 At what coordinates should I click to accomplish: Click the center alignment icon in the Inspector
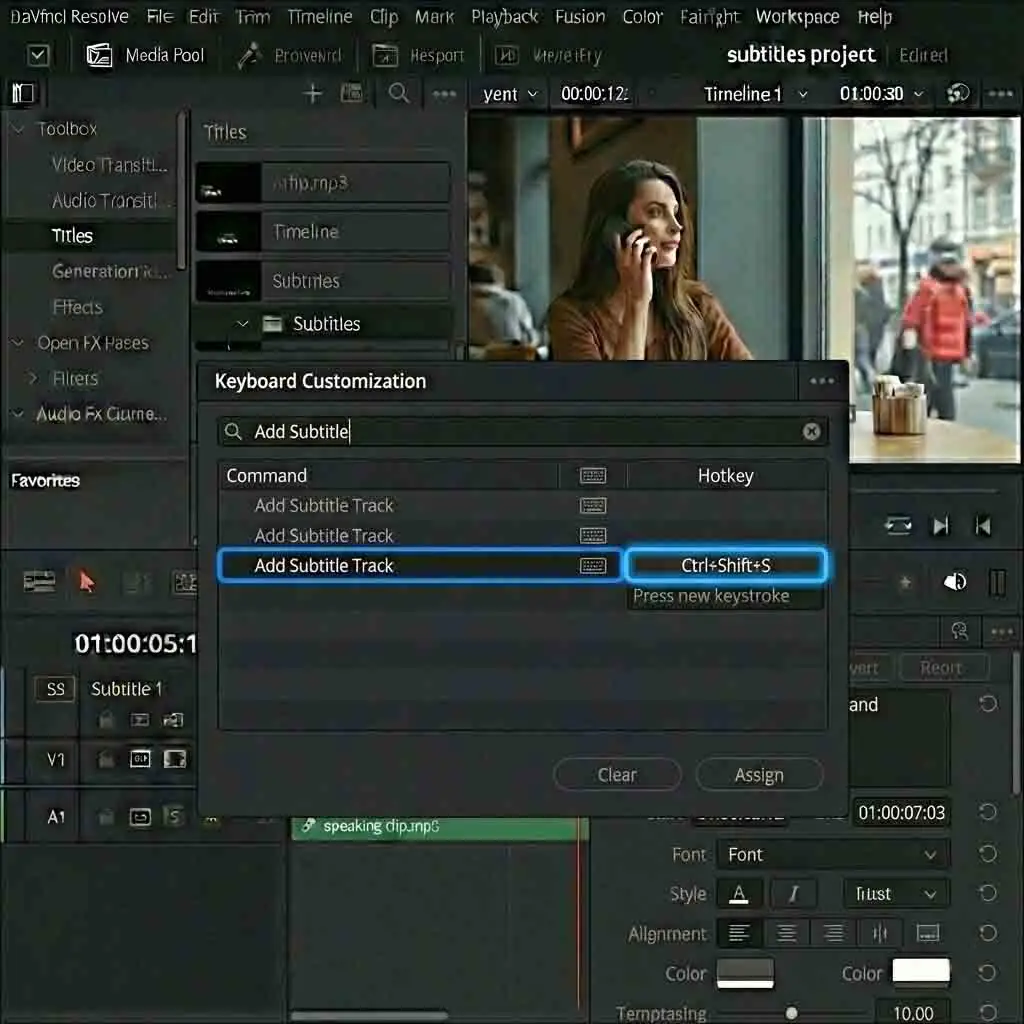pos(786,933)
